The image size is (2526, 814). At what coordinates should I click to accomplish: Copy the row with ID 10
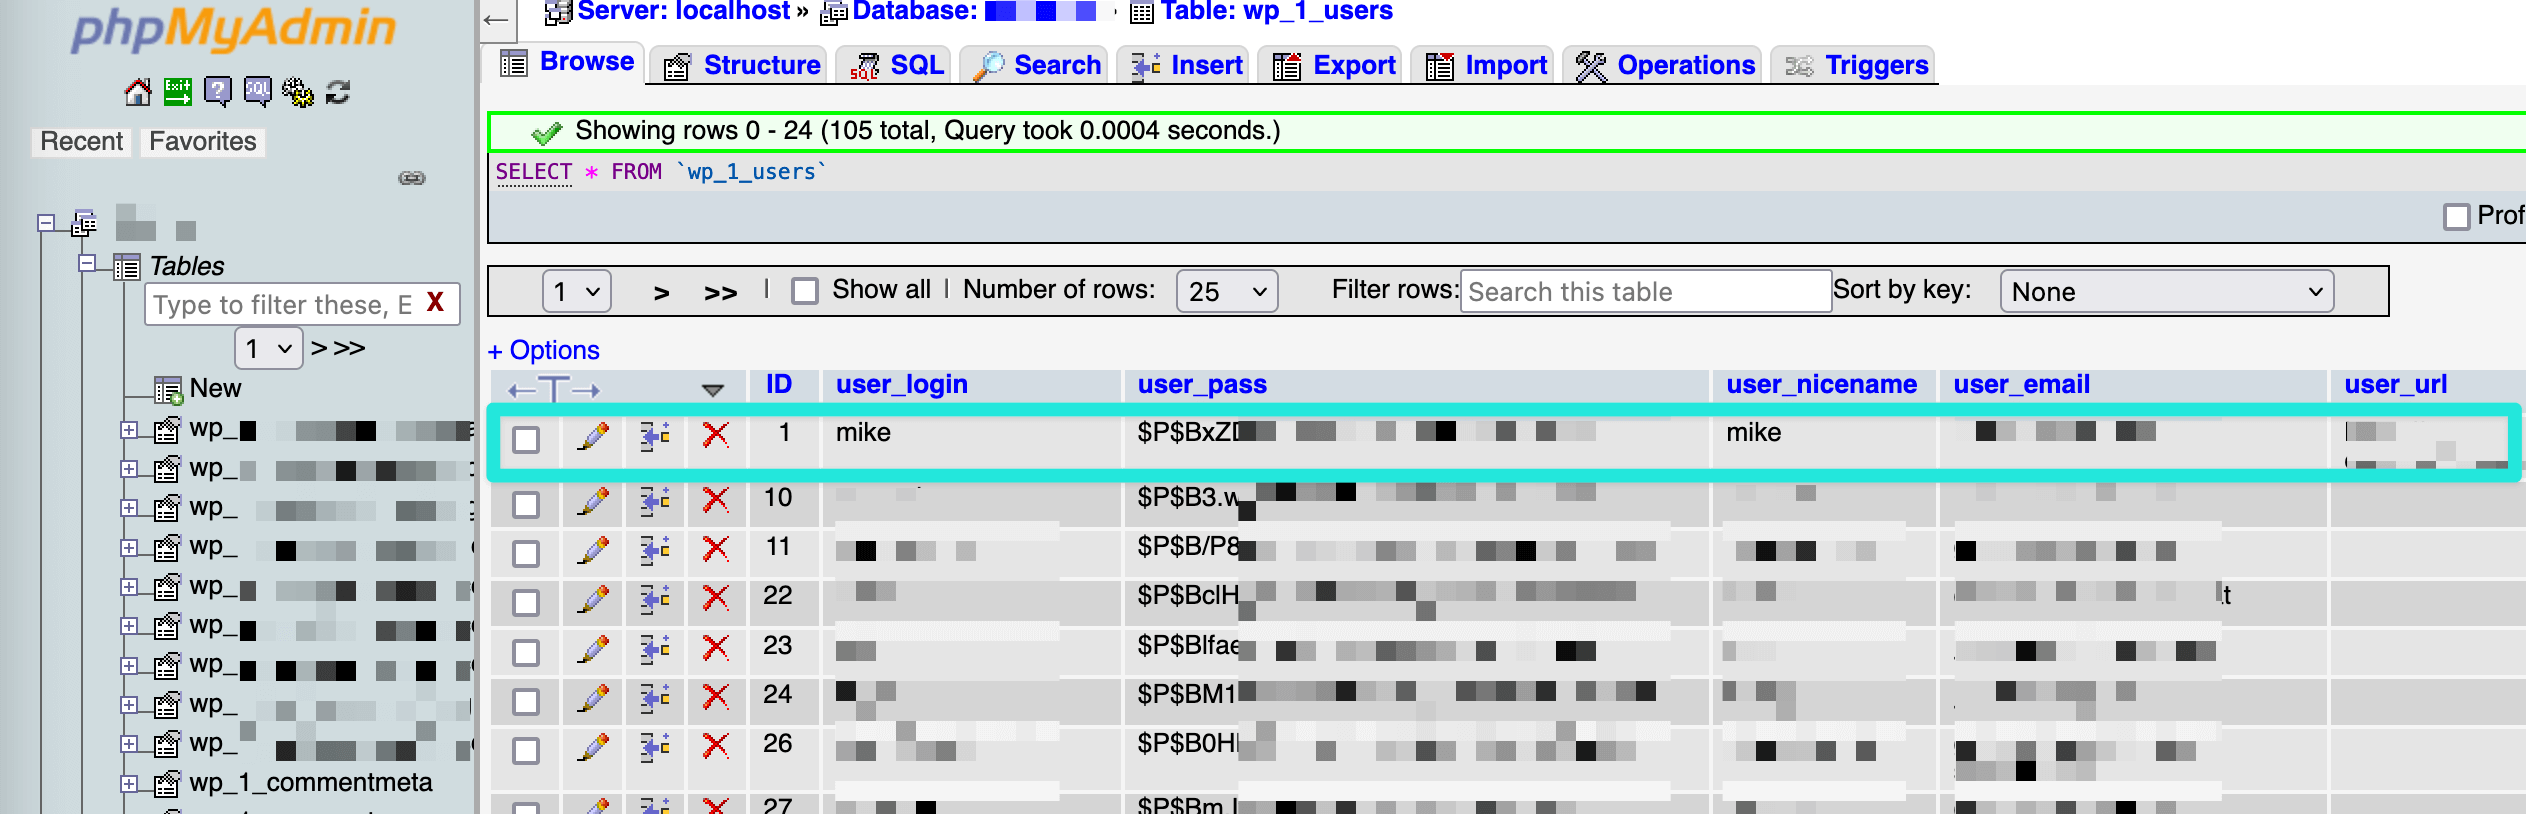(655, 501)
